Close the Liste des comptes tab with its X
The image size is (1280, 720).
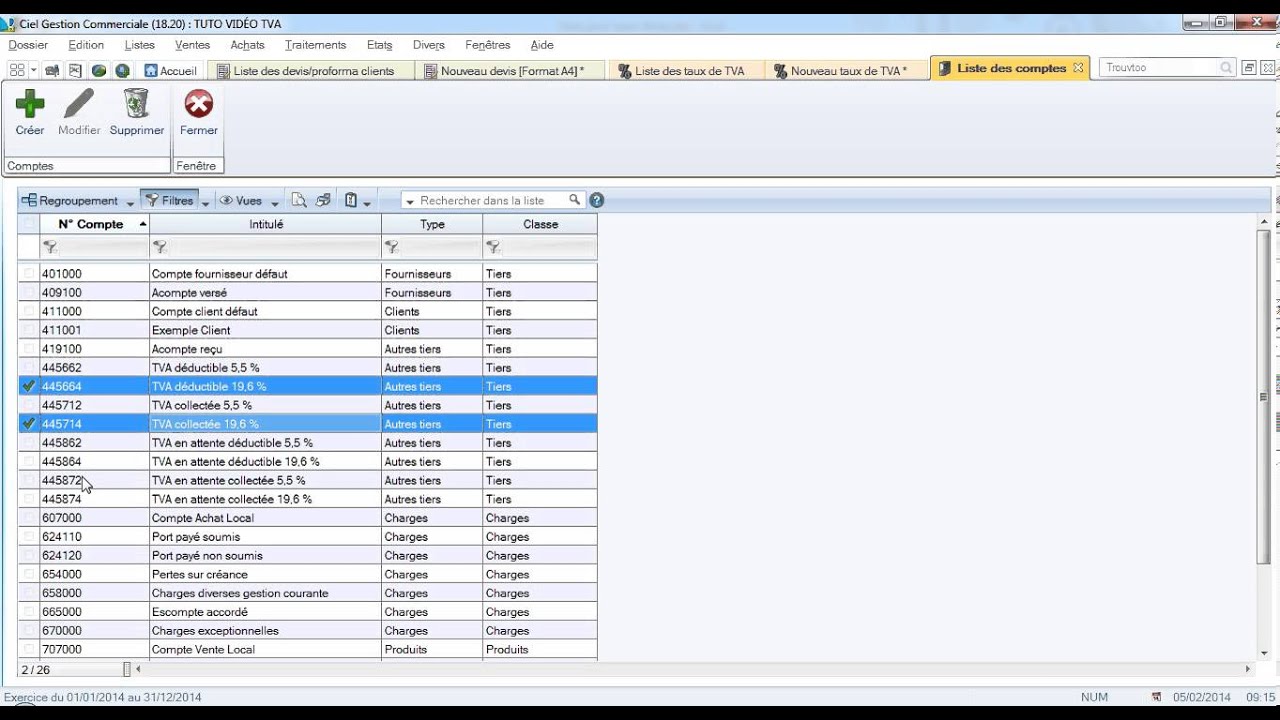[x=1078, y=68]
